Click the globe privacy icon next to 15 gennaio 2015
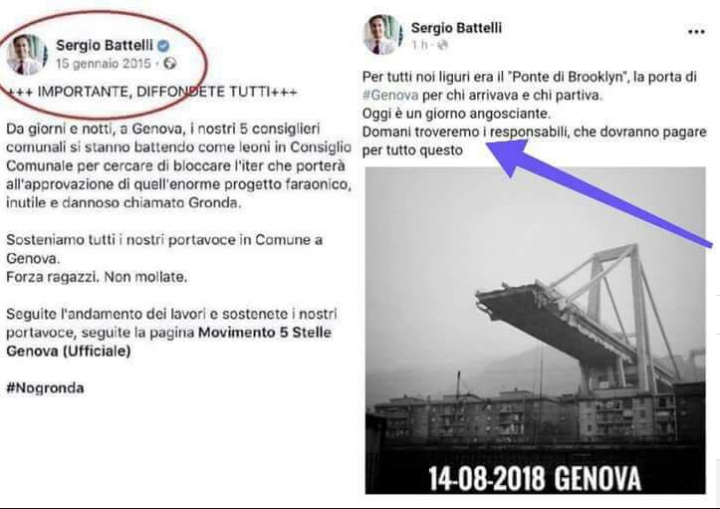This screenshot has height=509, width=720. (x=170, y=63)
